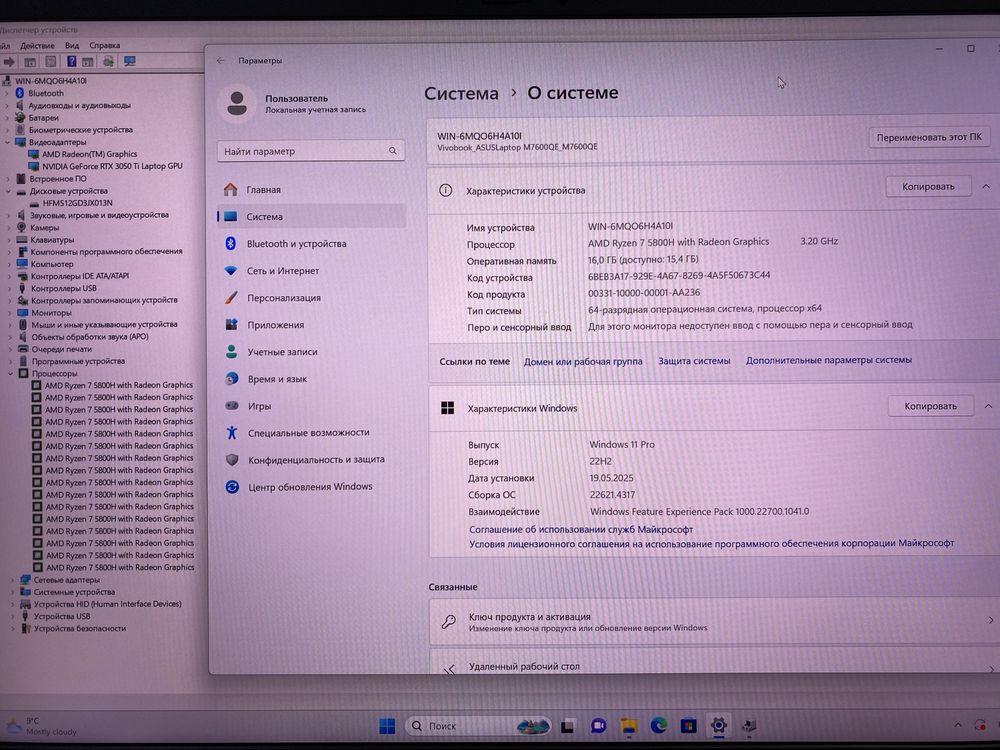Screen dimensions: 1000x750
Task: Click the Персонализация brush icon
Action: pyautogui.click(x=231, y=298)
